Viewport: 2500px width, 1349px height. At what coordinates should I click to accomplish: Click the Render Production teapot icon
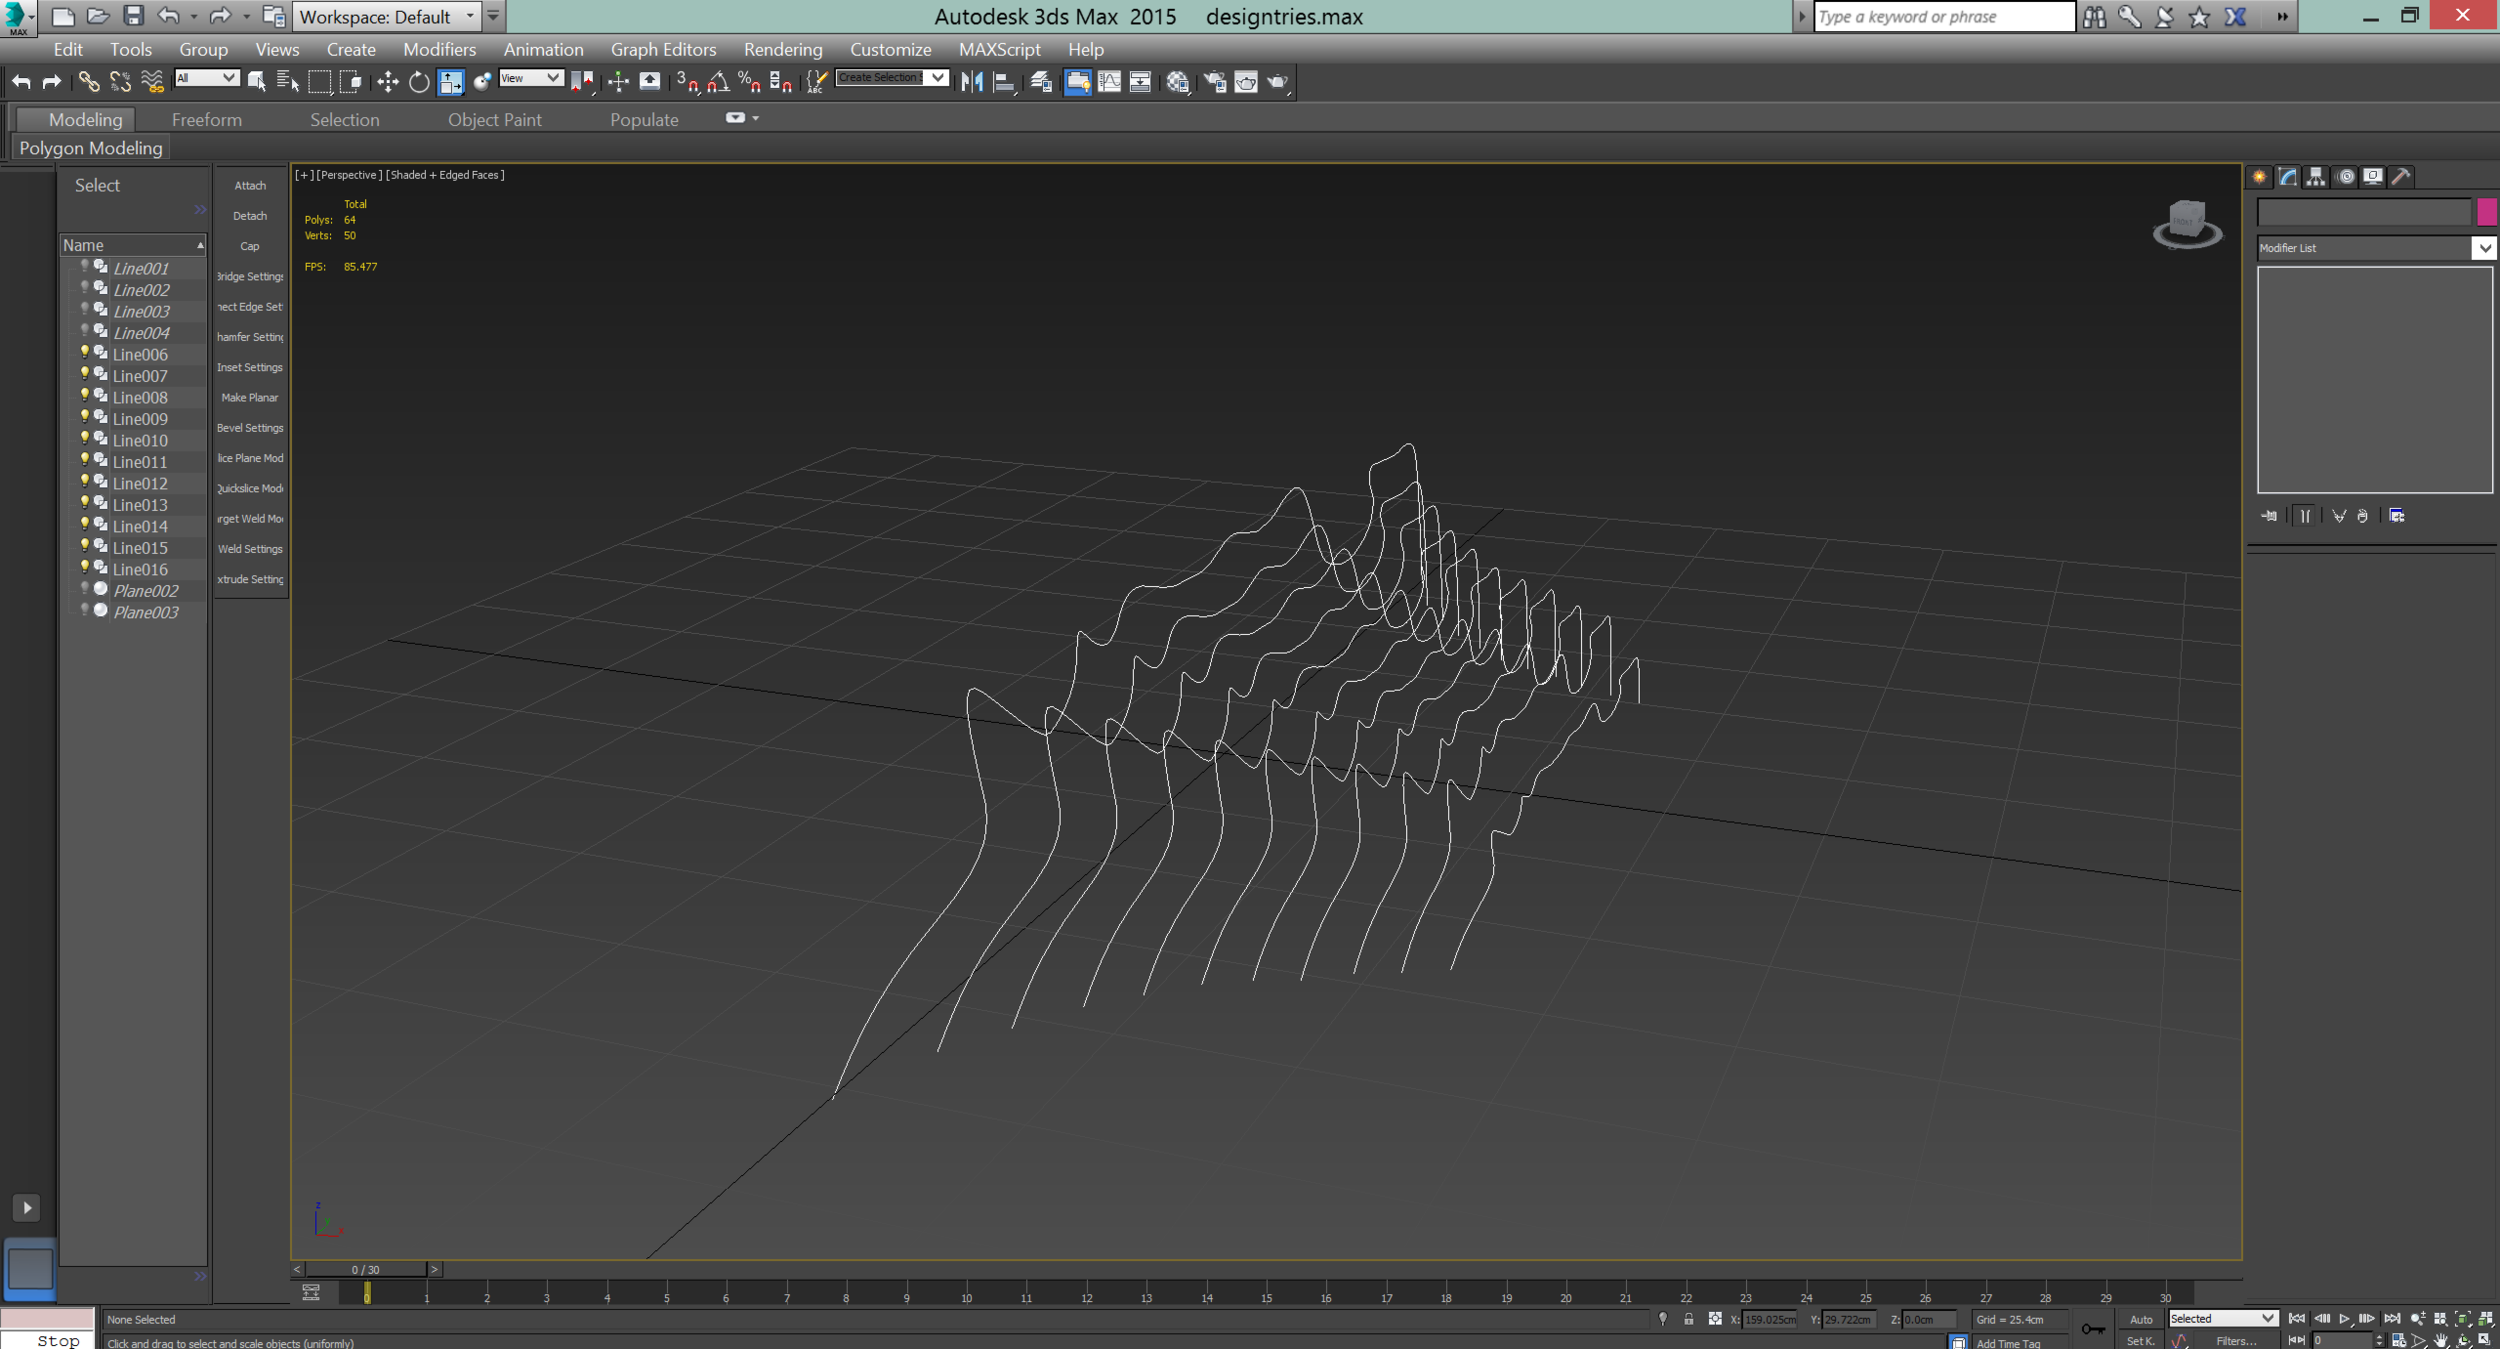(x=1278, y=82)
